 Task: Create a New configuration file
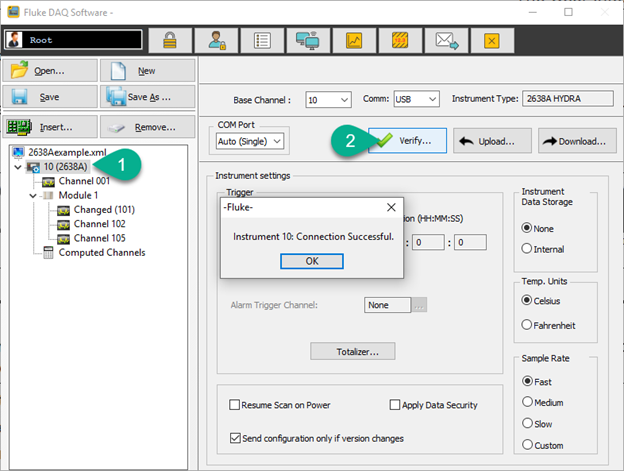point(147,71)
